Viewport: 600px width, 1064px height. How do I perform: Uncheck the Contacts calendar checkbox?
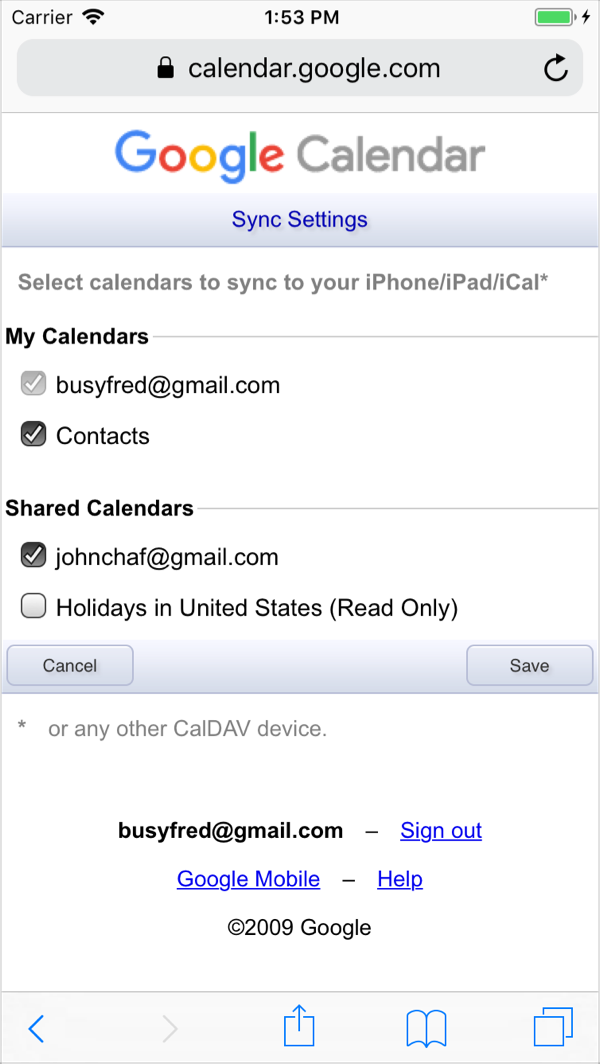pos(34,435)
